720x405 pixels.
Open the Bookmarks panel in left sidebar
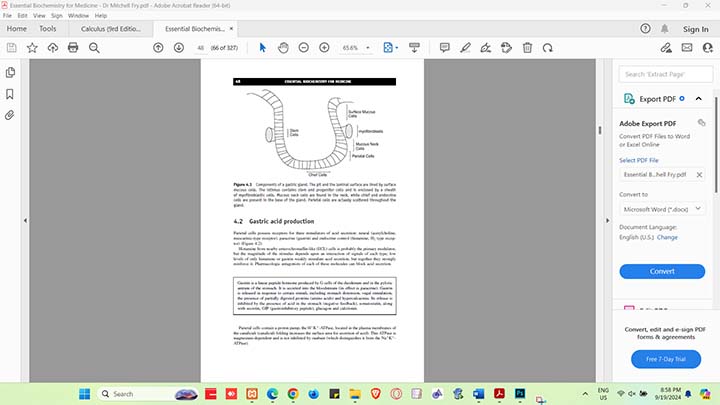pyautogui.click(x=10, y=94)
